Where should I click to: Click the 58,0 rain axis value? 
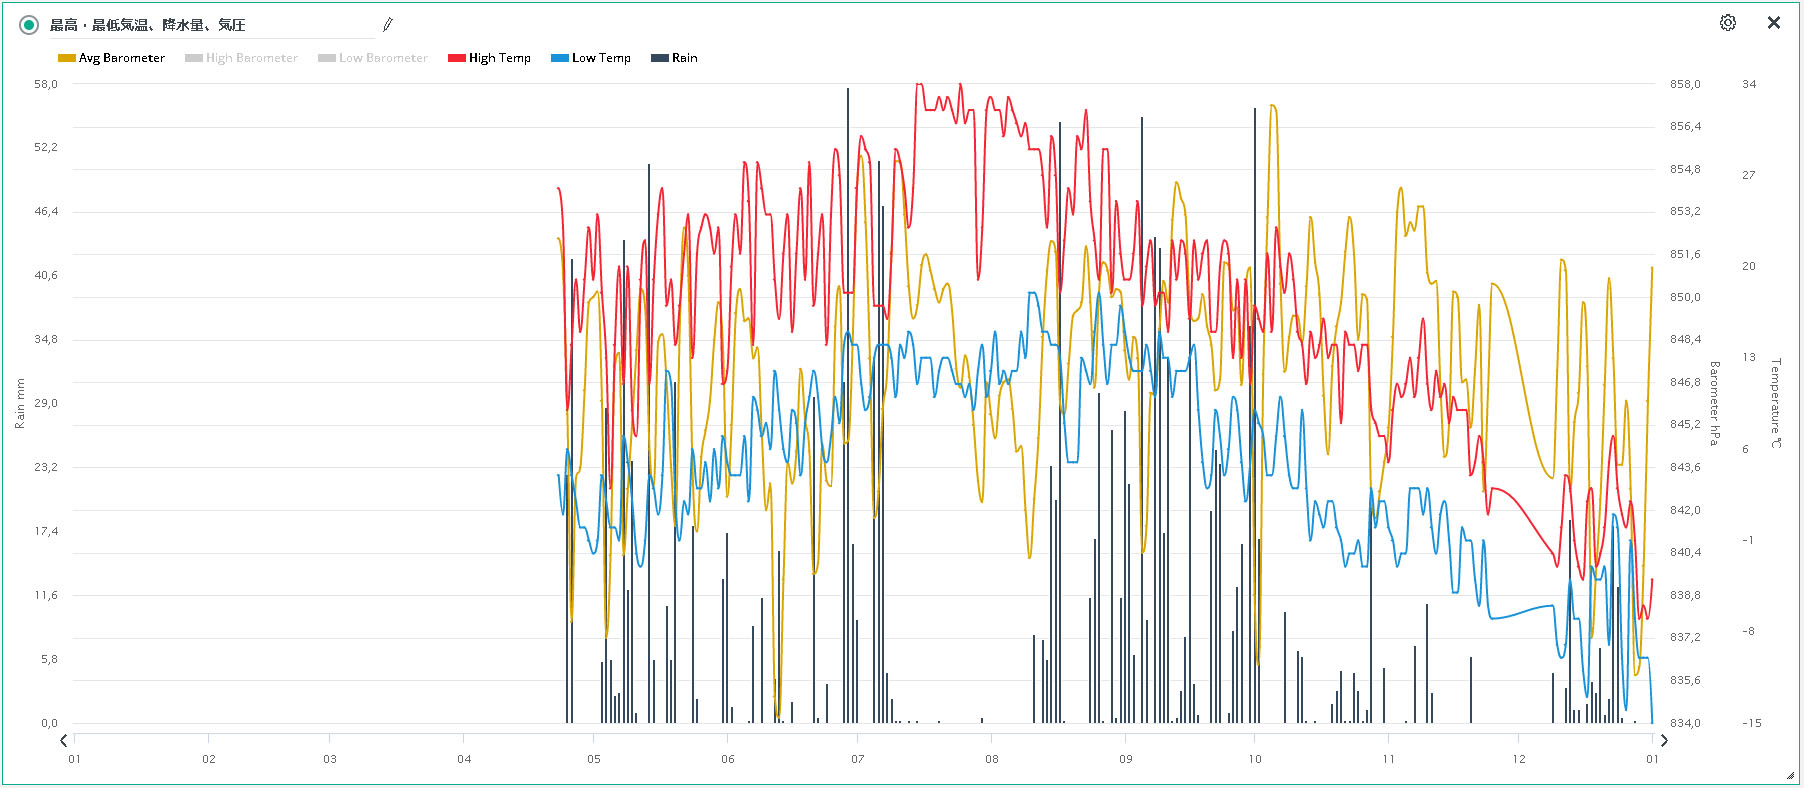(x=46, y=84)
